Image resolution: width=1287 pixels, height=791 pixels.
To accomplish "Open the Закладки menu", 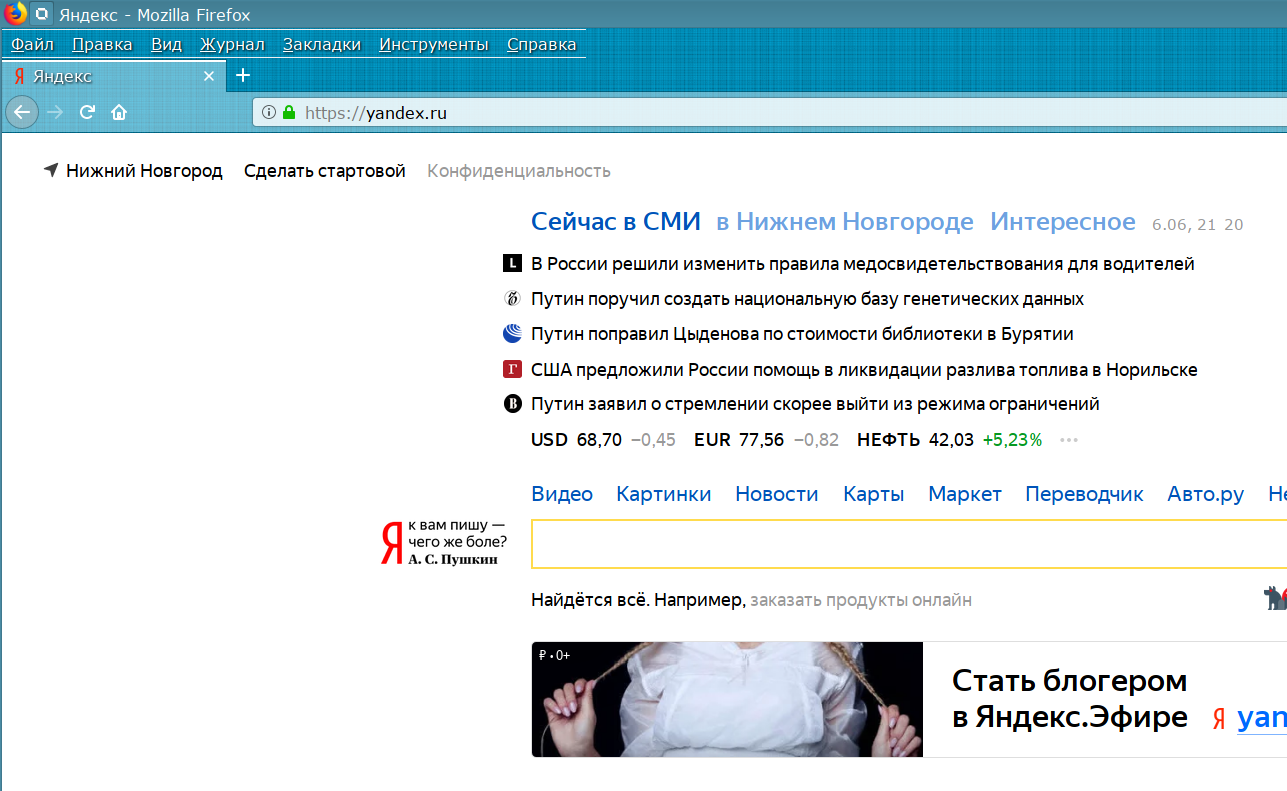I will tap(321, 44).
